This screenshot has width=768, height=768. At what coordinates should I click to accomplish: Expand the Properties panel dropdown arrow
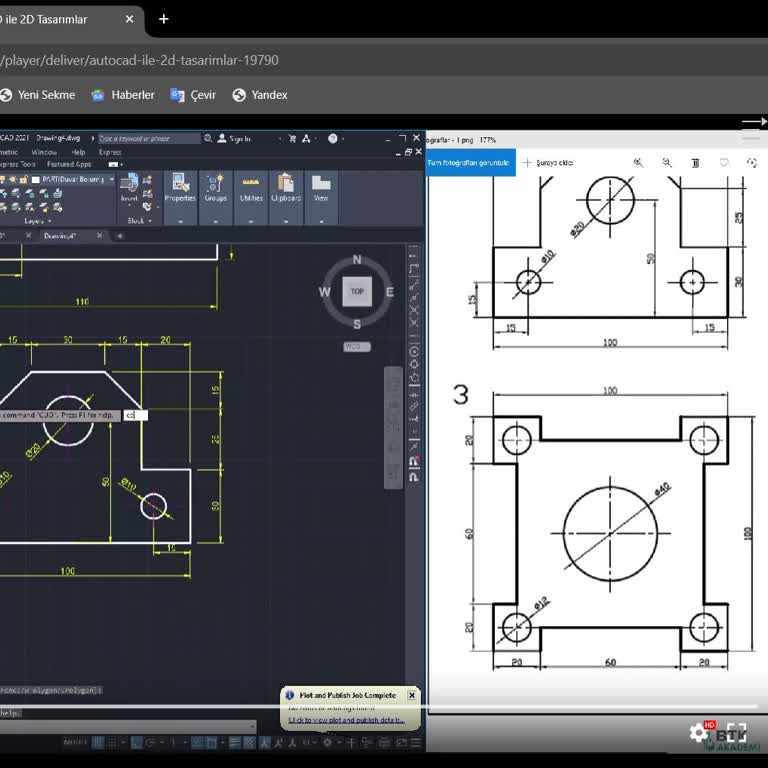tap(180, 221)
